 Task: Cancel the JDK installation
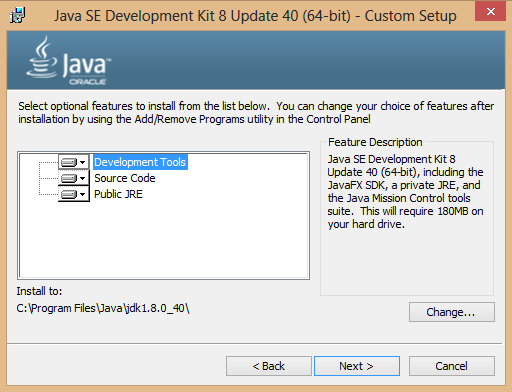[x=452, y=366]
